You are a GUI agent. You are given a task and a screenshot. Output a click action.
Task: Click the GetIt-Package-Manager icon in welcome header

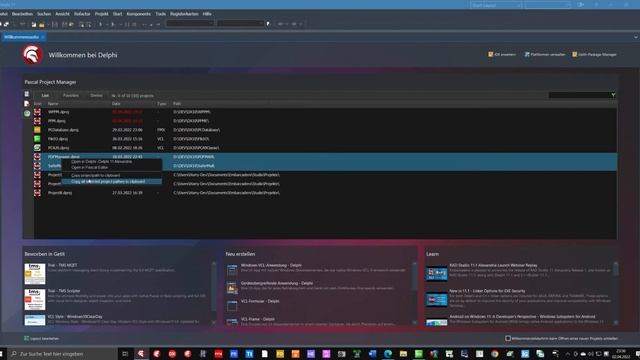coord(574,54)
